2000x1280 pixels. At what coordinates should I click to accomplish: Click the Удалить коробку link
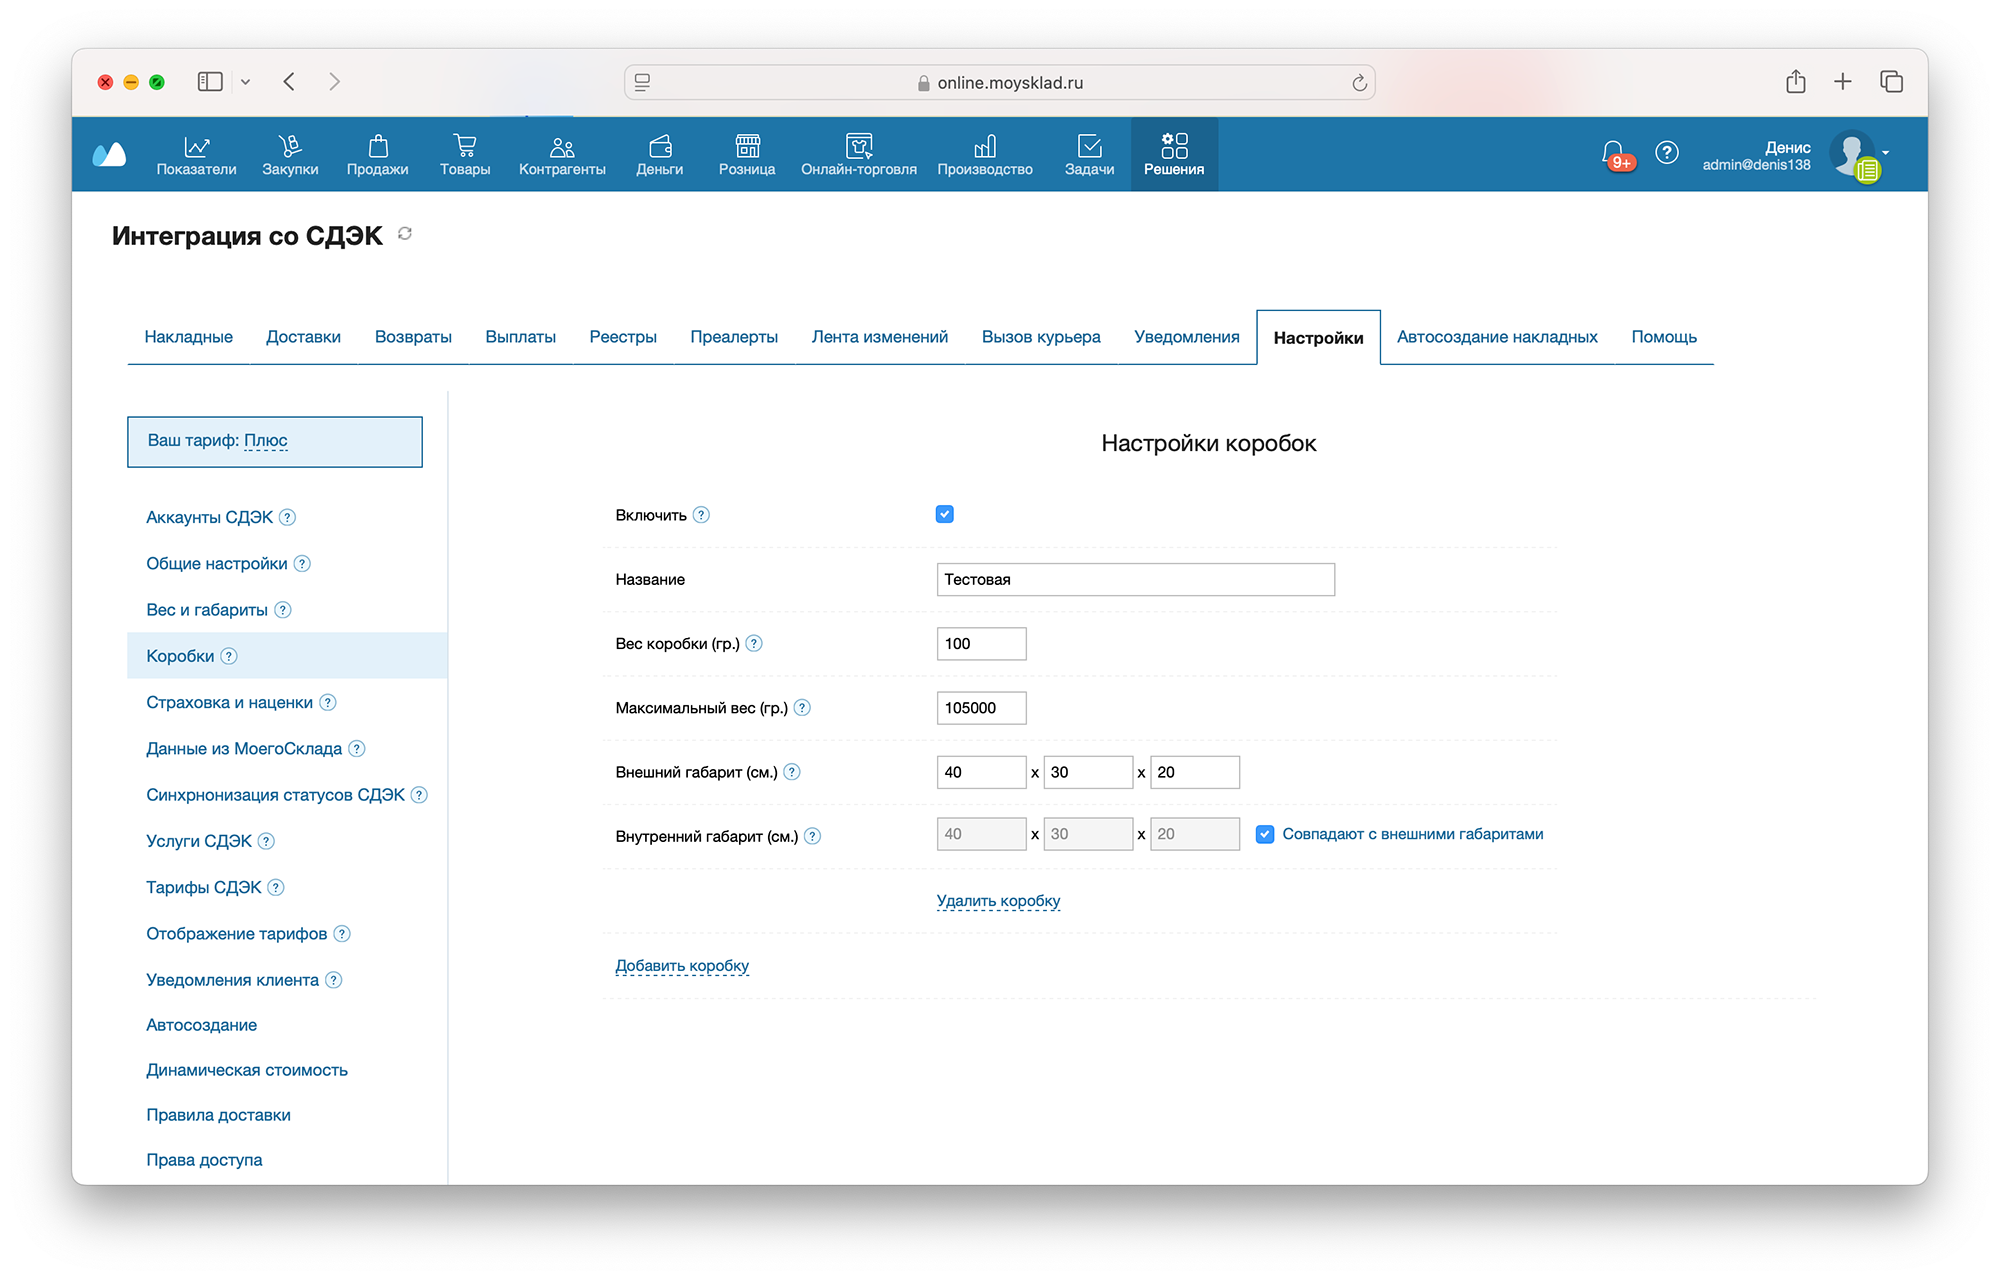pyautogui.click(x=998, y=900)
